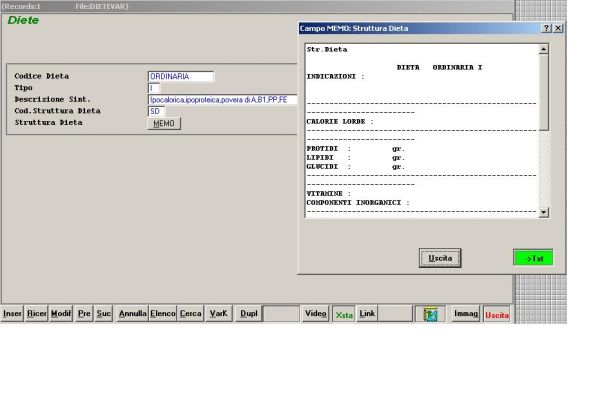Click memo scrollbar down arrow

[543, 212]
